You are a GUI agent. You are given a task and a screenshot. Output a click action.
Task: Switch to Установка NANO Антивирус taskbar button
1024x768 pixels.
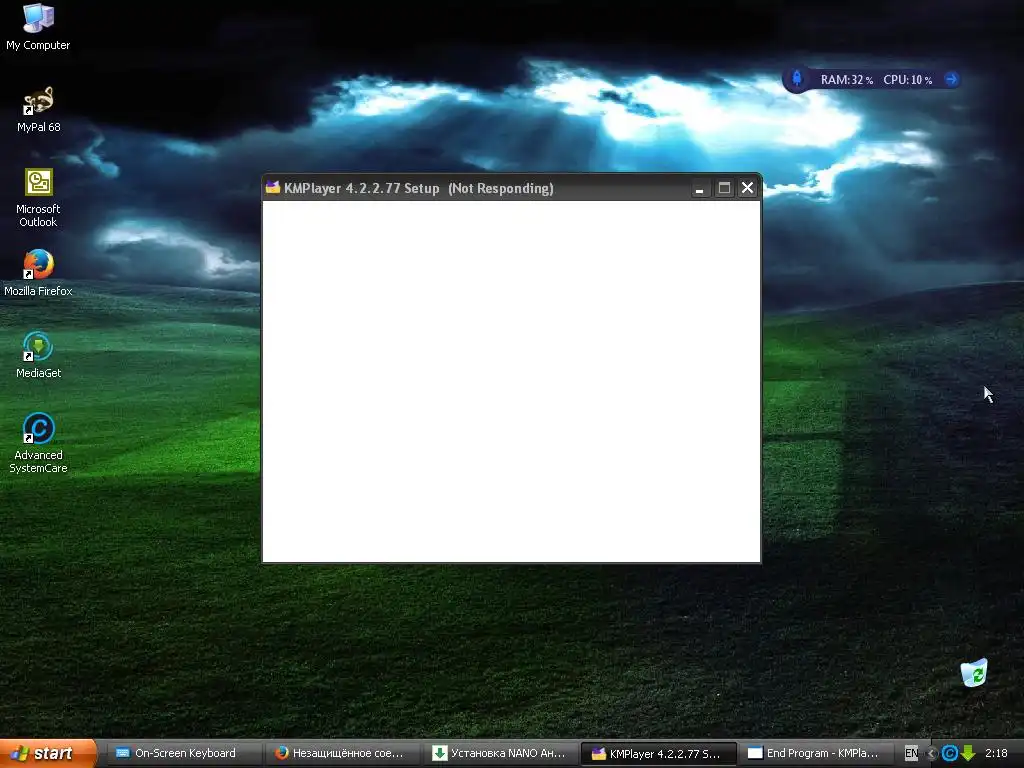pyautogui.click(x=501, y=753)
